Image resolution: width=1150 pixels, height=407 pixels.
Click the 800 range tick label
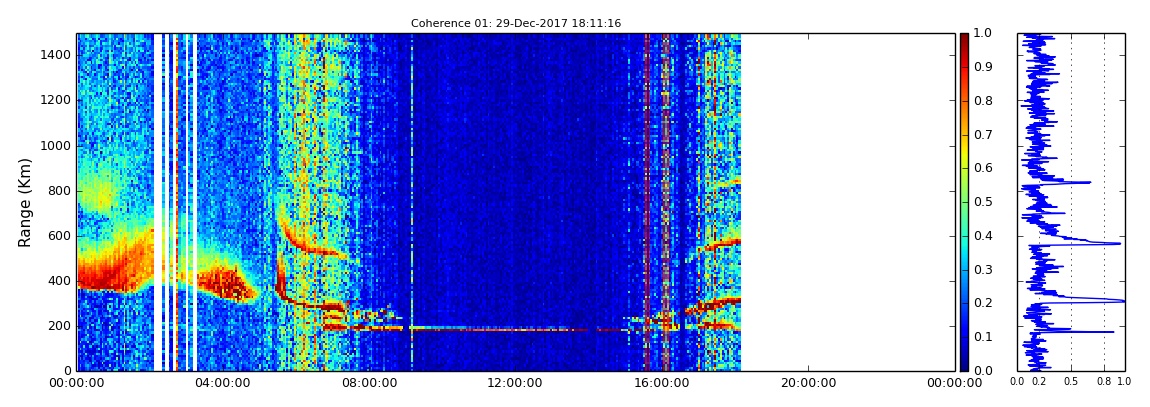(x=59, y=191)
